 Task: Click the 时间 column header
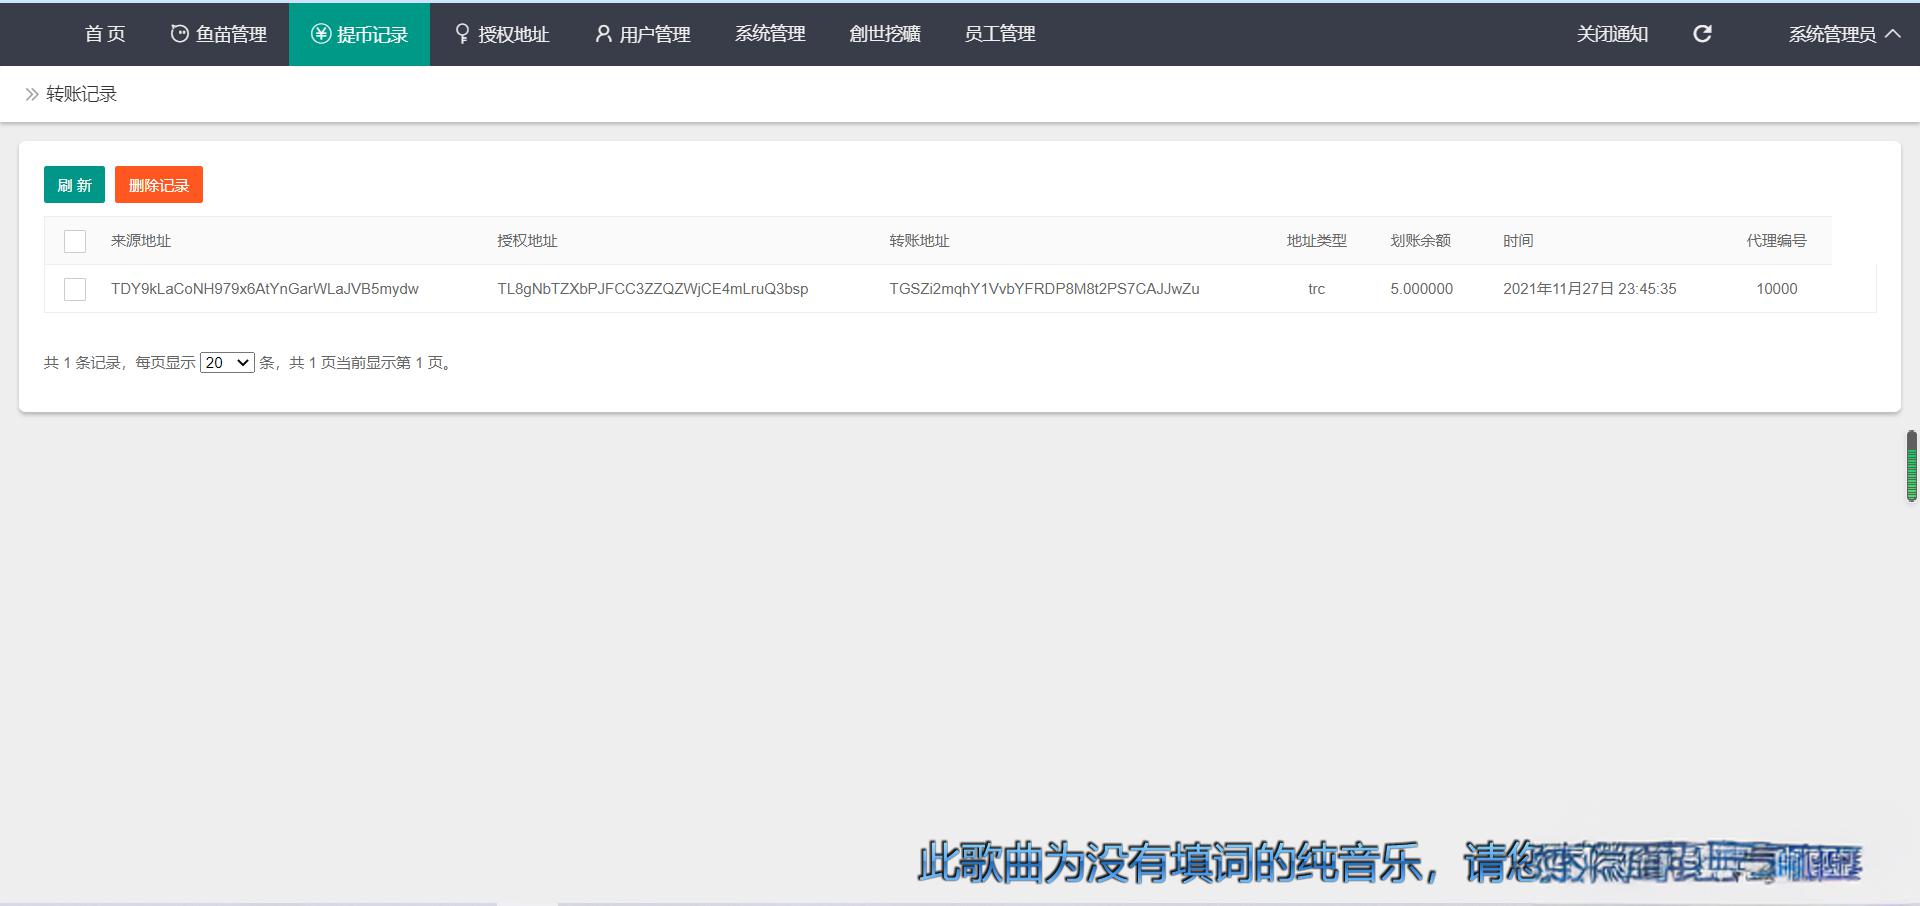[x=1518, y=241]
